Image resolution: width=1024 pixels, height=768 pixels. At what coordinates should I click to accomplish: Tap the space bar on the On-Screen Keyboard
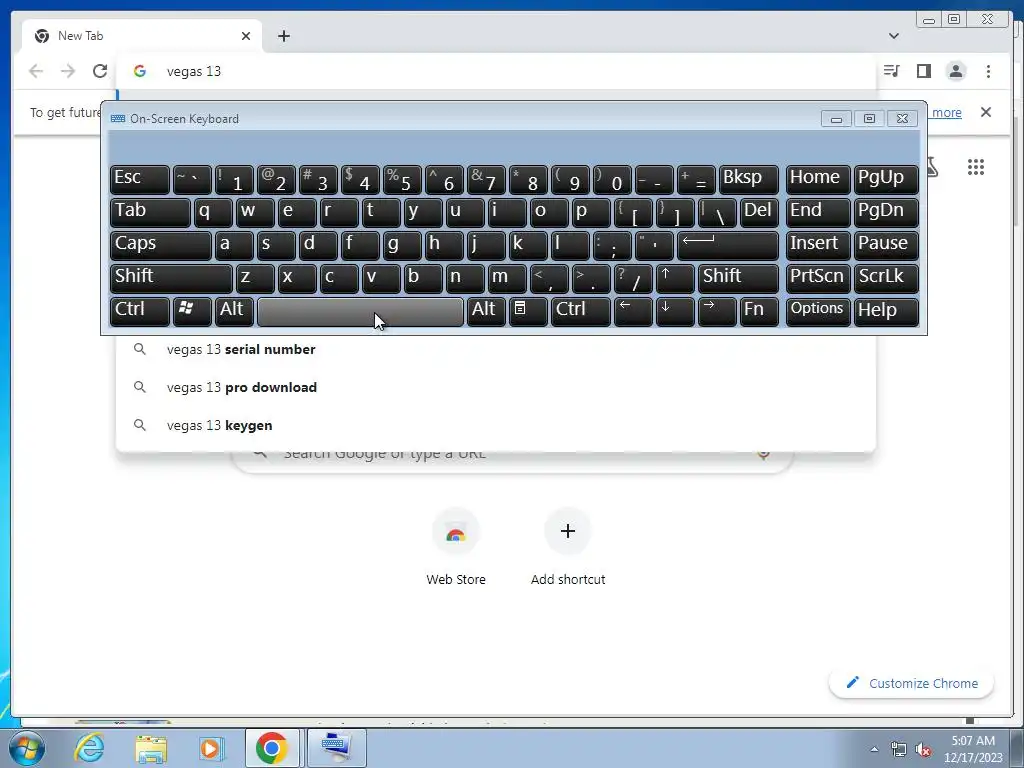pos(360,311)
